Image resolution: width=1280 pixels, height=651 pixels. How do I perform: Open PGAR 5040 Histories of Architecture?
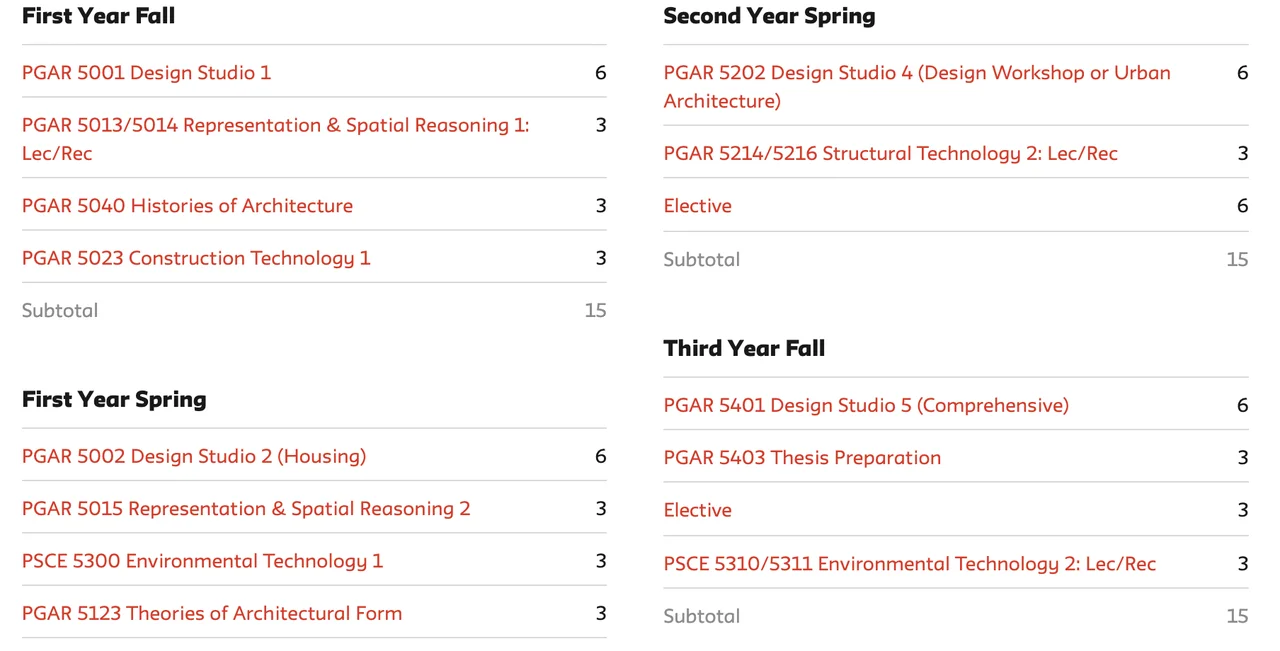coord(187,206)
